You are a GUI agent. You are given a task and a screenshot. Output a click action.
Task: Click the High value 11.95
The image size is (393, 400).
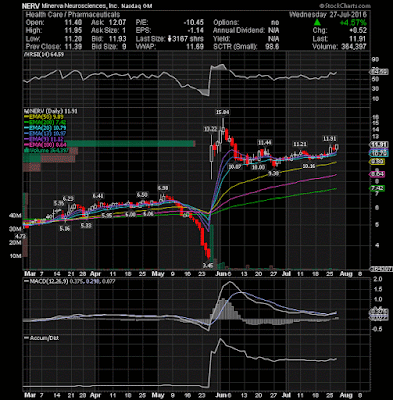74,31
